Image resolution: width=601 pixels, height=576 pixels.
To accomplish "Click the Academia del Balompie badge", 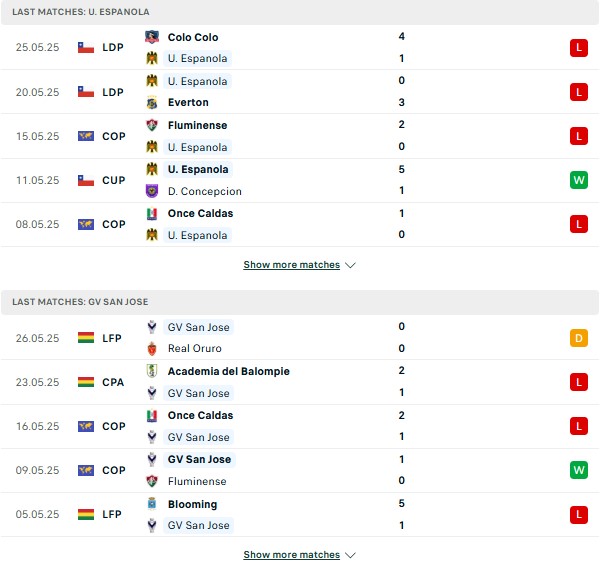I will coord(152,371).
